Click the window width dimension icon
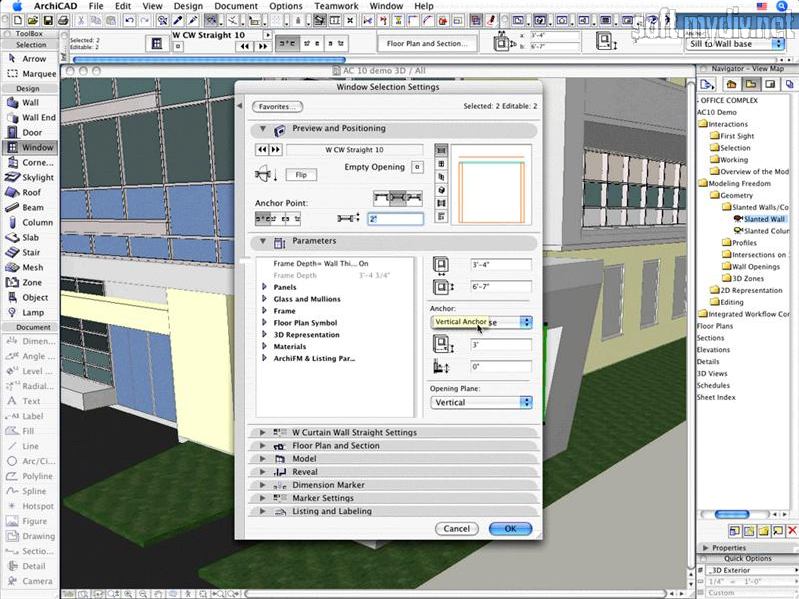Image resolution: width=799 pixels, height=599 pixels. click(x=441, y=265)
